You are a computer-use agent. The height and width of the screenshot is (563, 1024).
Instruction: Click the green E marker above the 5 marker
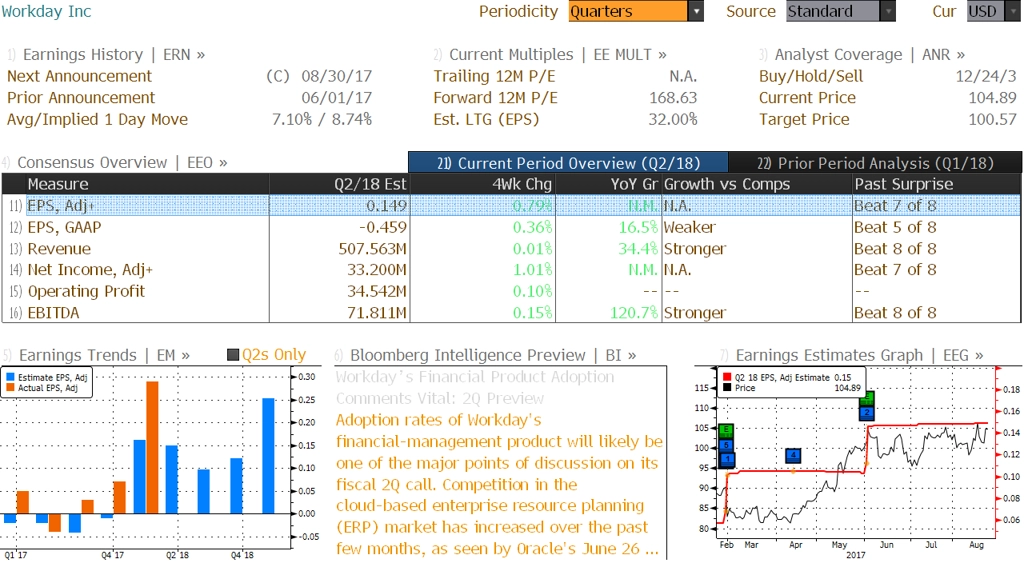coord(726,431)
